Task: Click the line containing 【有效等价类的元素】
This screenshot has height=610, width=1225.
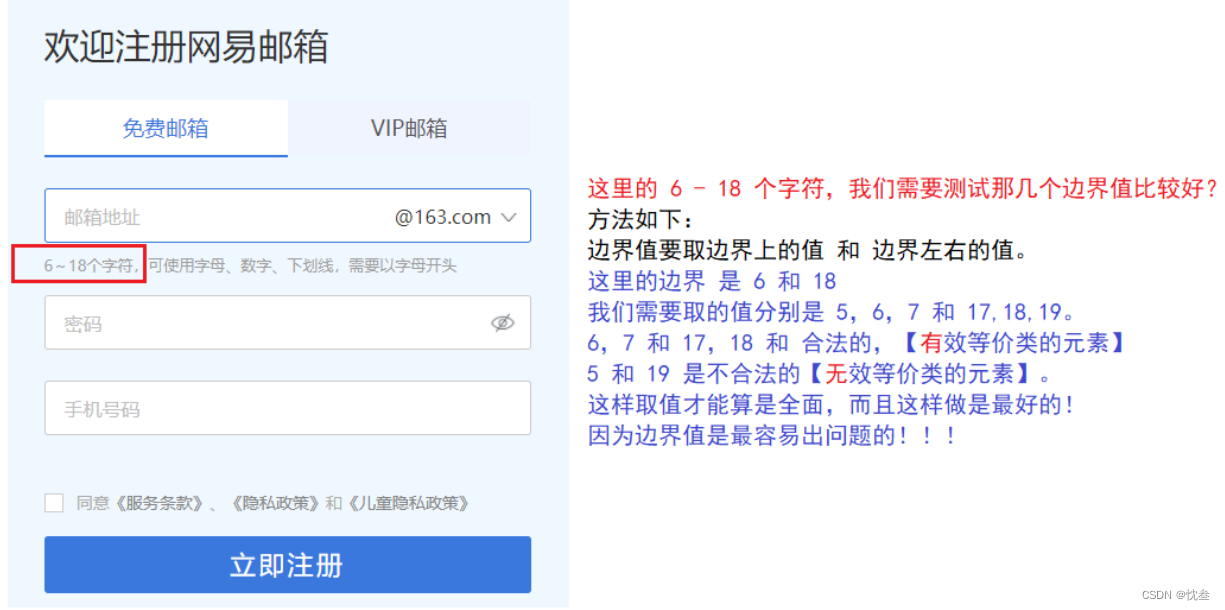Action: click(858, 344)
